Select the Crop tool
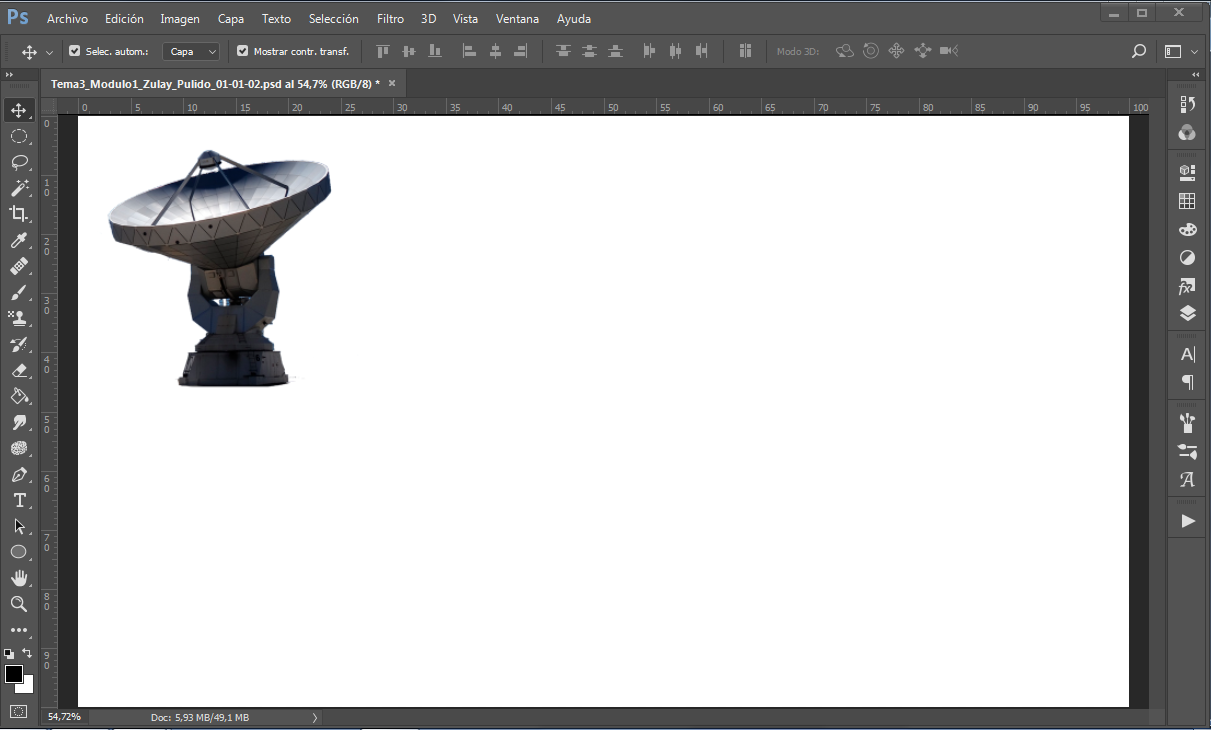 click(19, 214)
